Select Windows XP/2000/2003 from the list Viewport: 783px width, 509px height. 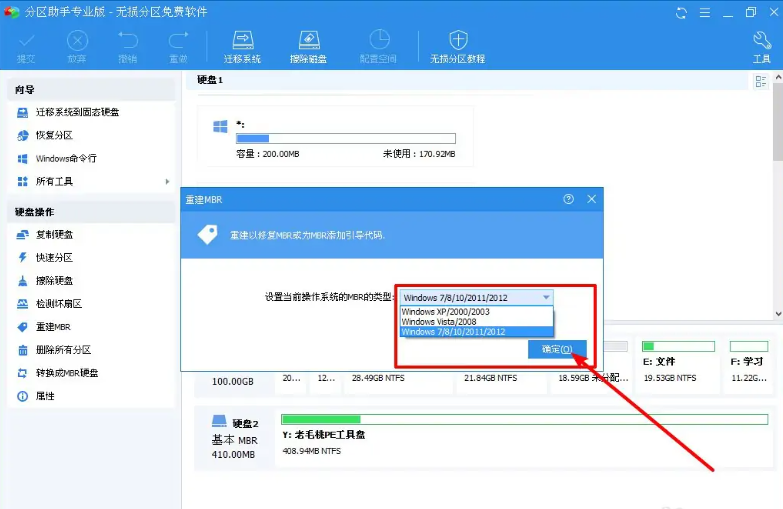pyautogui.click(x=476, y=312)
